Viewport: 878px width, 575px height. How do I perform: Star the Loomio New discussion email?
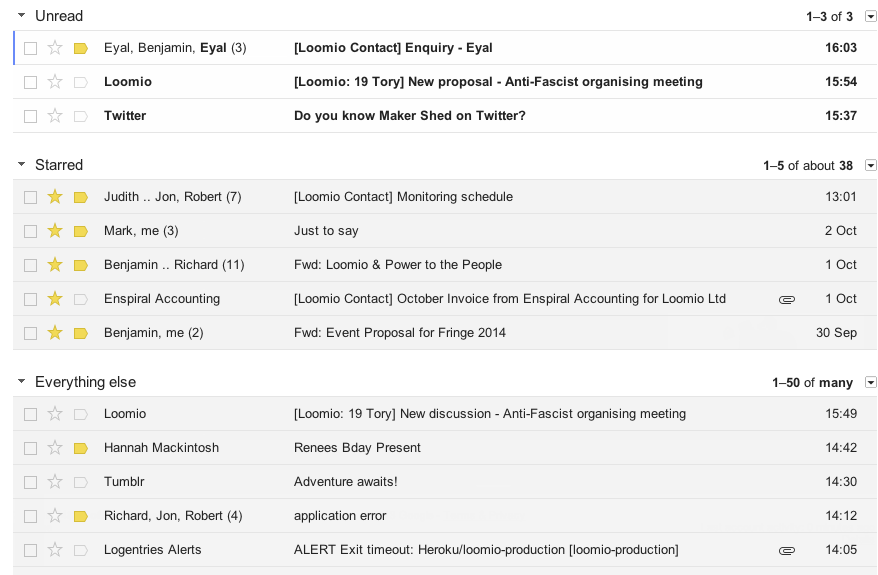55,414
